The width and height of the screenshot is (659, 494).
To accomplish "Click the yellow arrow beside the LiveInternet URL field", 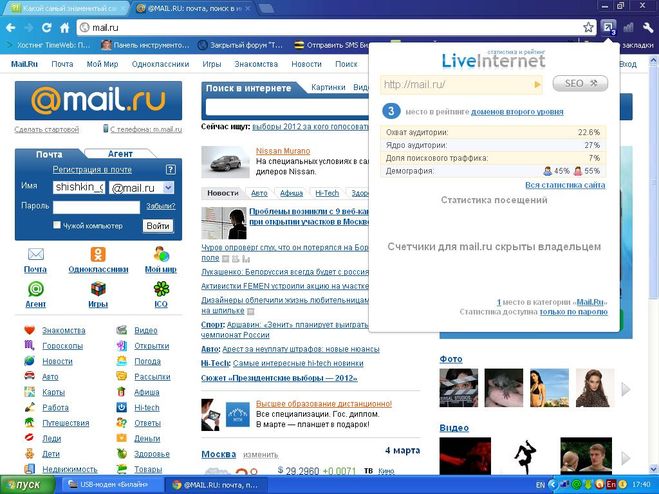I will pos(537,85).
